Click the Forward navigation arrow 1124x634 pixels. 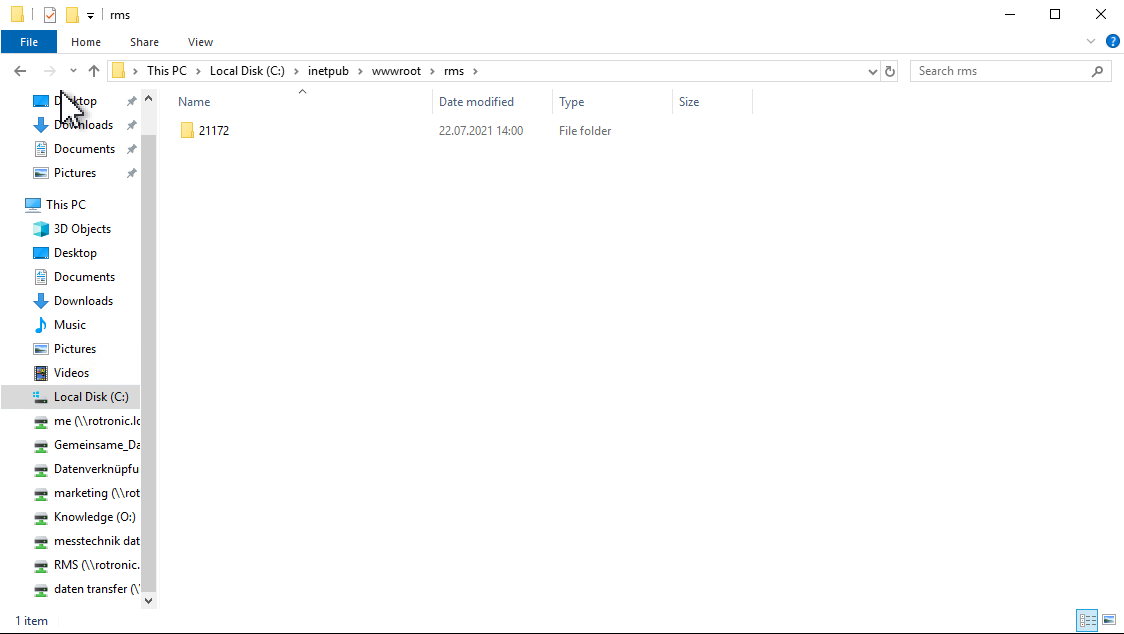pyautogui.click(x=49, y=71)
